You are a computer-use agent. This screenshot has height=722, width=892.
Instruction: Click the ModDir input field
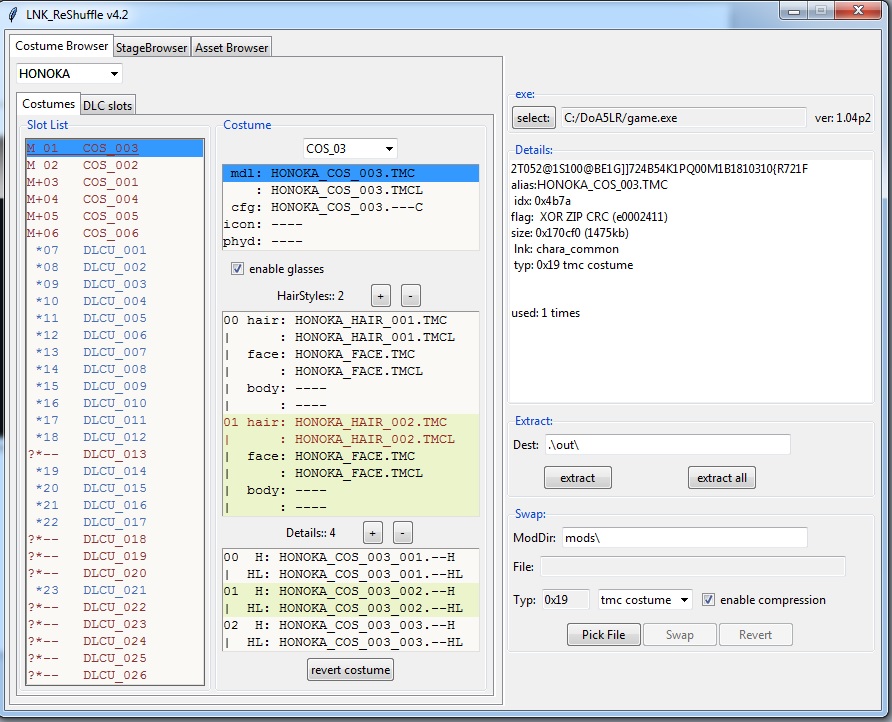pyautogui.click(x=684, y=538)
